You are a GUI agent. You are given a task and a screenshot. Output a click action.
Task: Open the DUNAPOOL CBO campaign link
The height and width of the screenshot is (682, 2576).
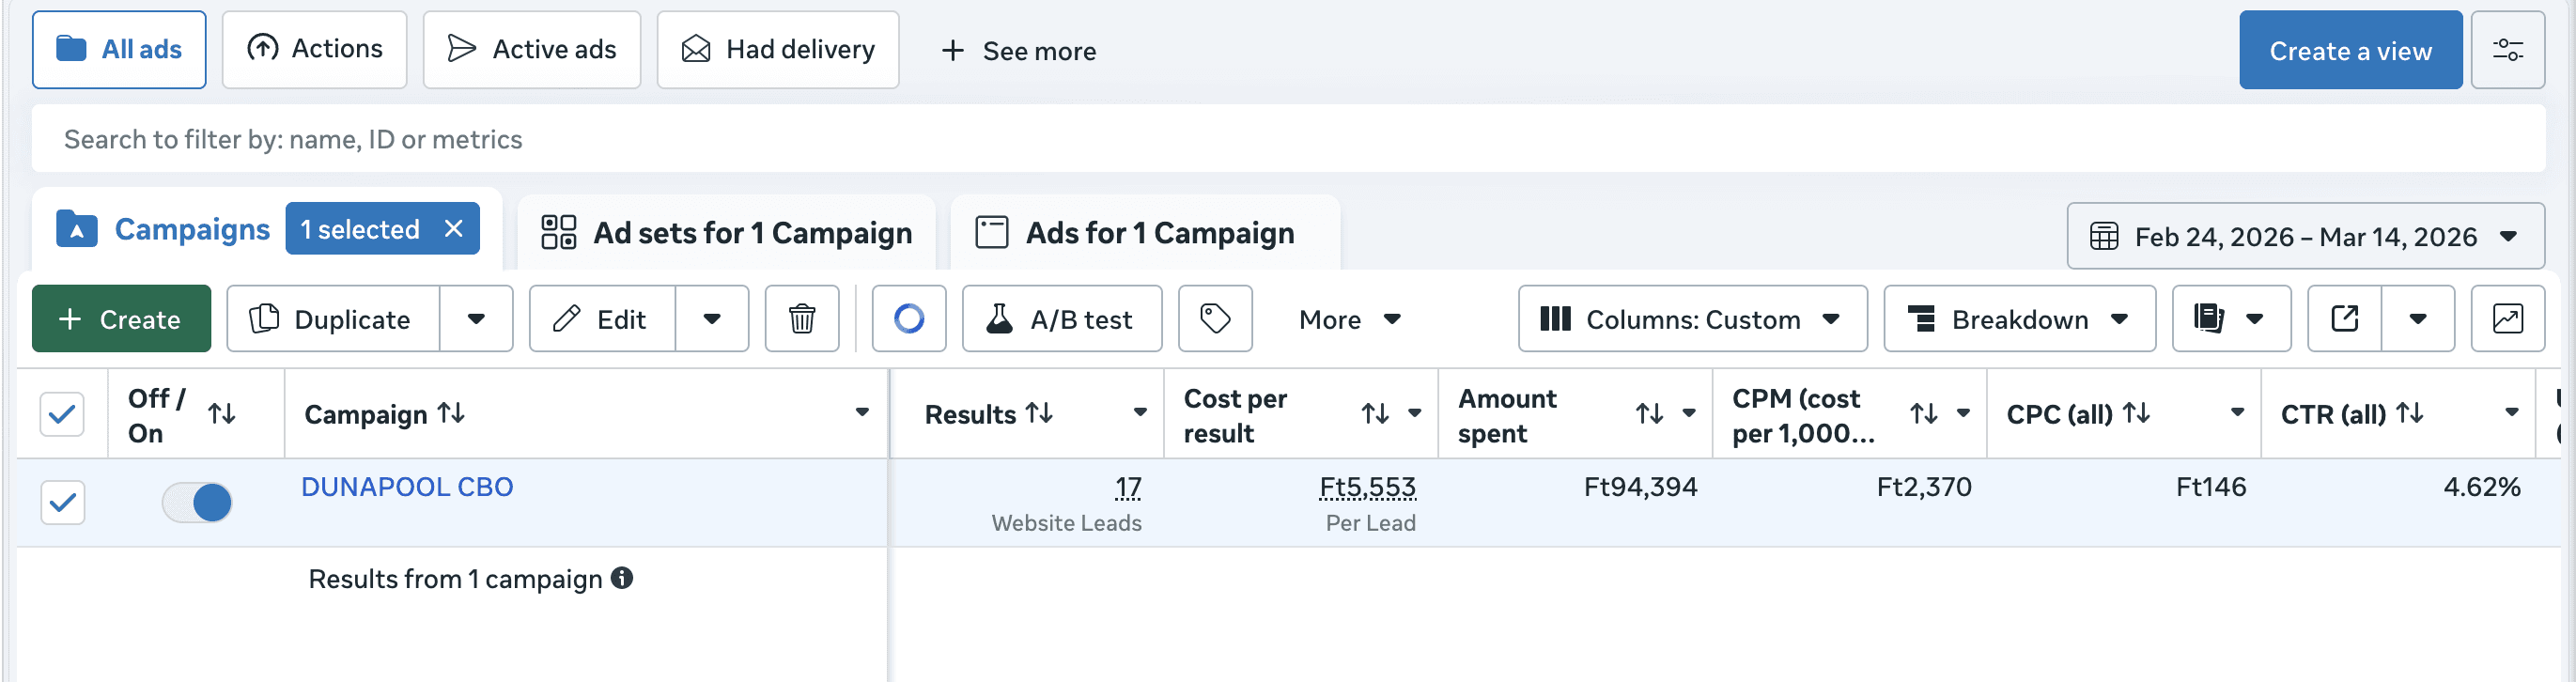(x=407, y=487)
